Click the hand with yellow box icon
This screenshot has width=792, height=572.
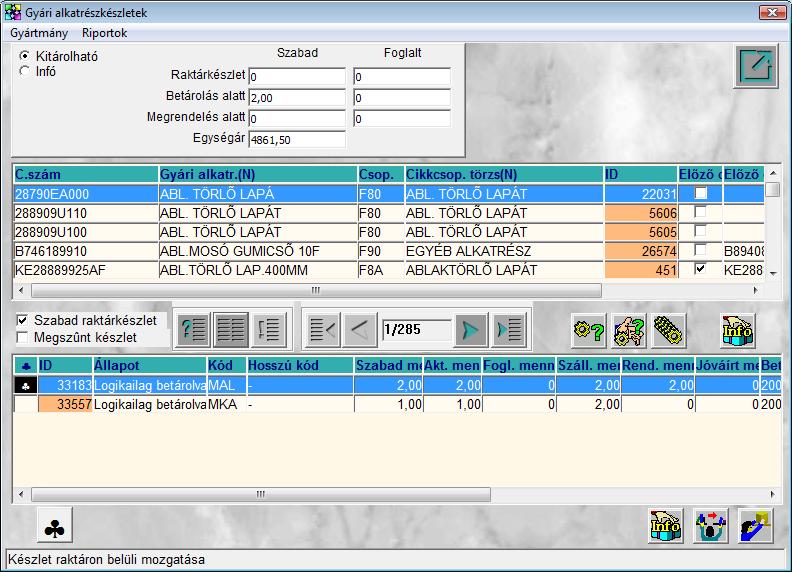click(756, 526)
